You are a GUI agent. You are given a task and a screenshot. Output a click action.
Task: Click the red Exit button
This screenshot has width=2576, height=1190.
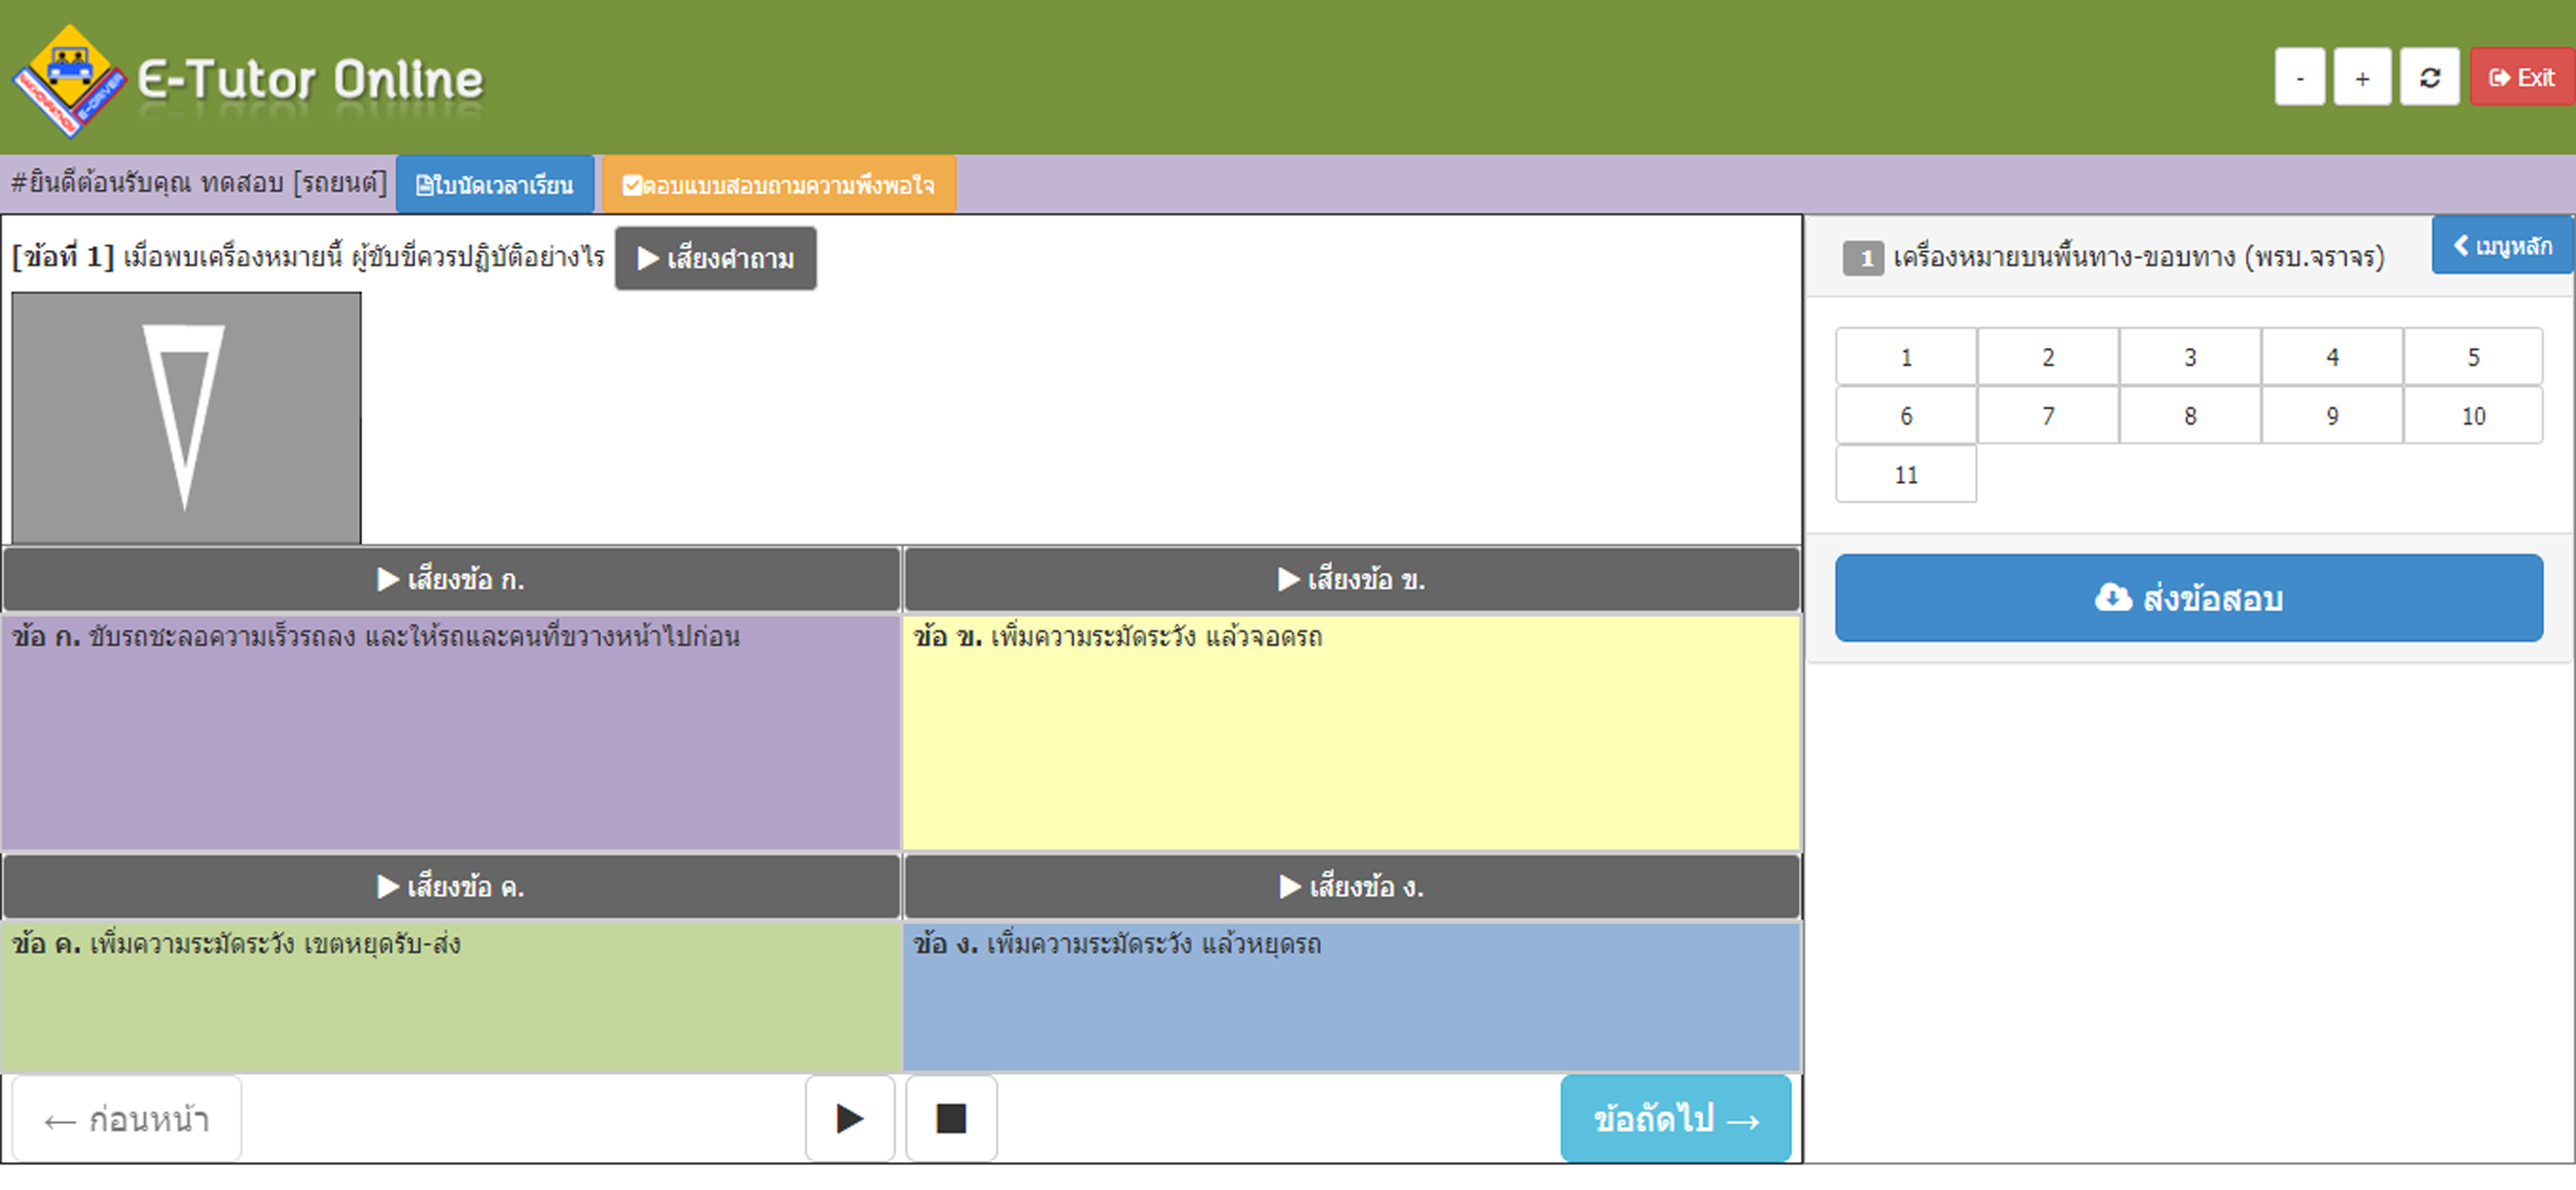2523,77
